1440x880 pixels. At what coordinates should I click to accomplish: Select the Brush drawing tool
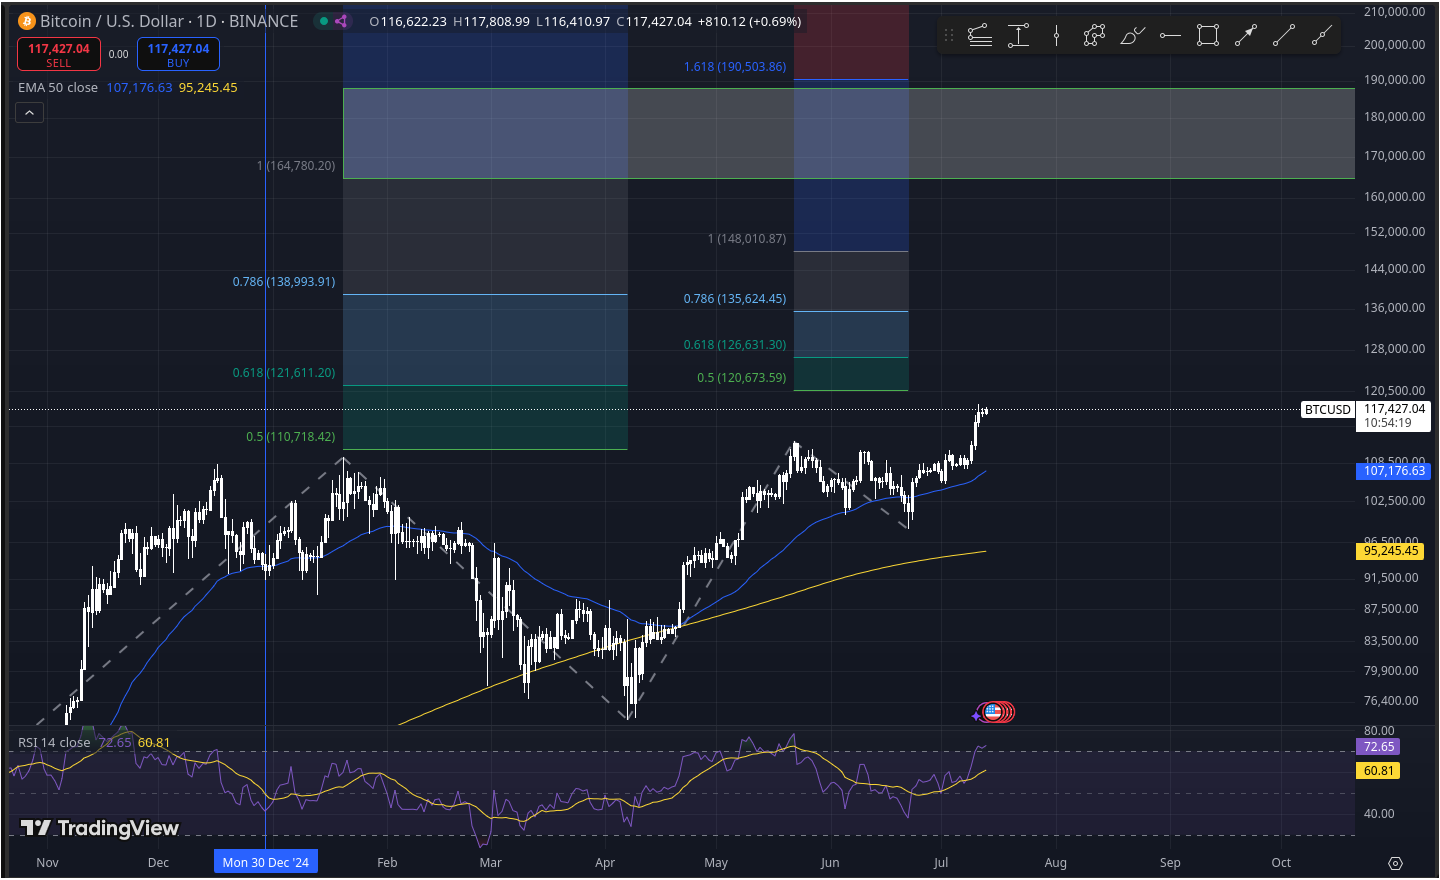point(1132,36)
